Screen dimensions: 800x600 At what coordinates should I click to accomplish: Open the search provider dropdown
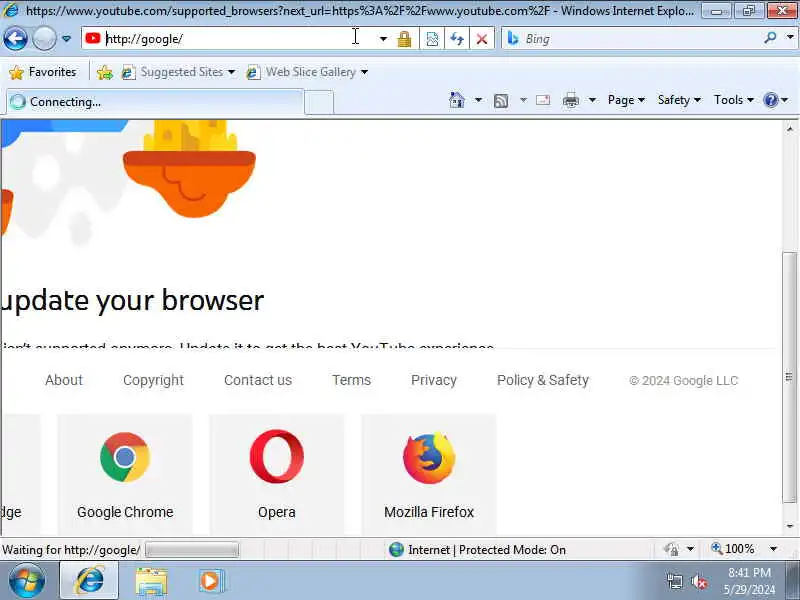pyautogui.click(x=790, y=37)
